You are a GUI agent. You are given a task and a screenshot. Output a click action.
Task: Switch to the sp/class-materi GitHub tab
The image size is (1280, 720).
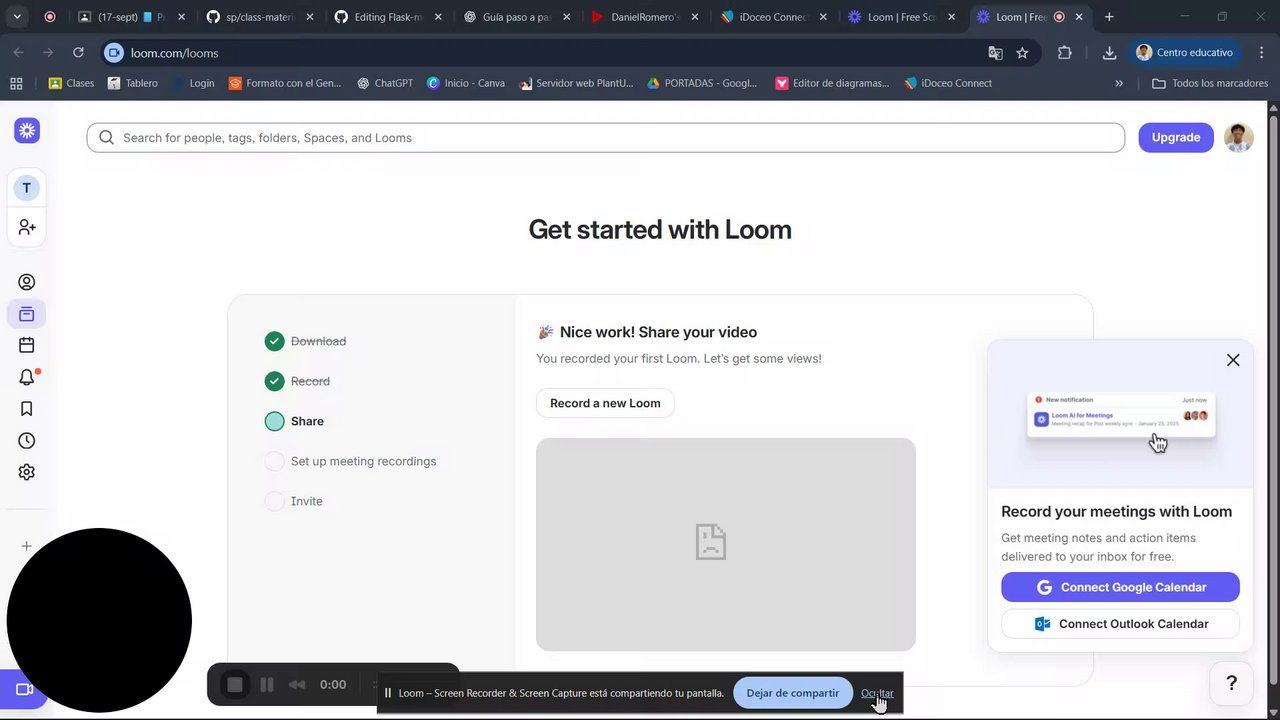click(260, 17)
